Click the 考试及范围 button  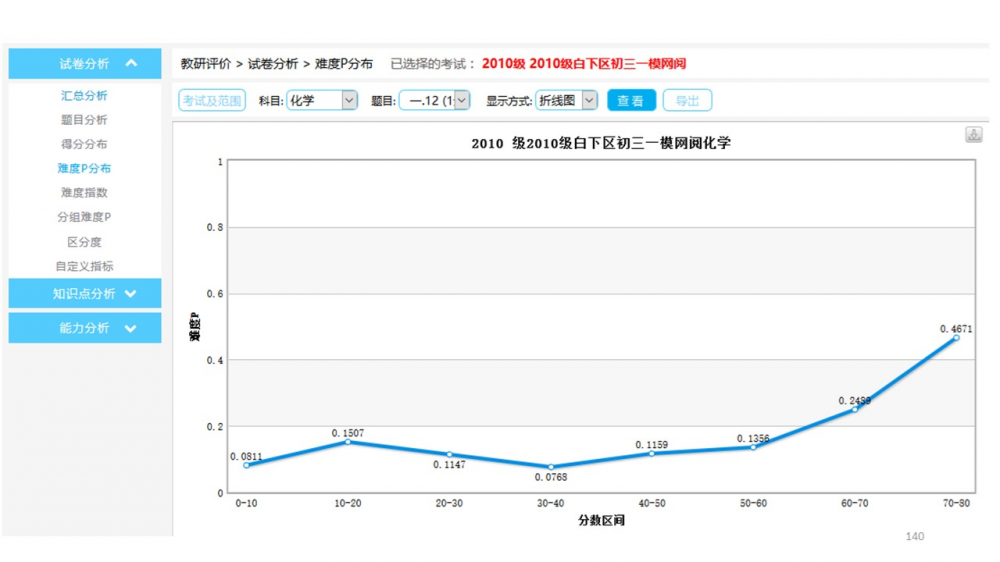point(212,100)
